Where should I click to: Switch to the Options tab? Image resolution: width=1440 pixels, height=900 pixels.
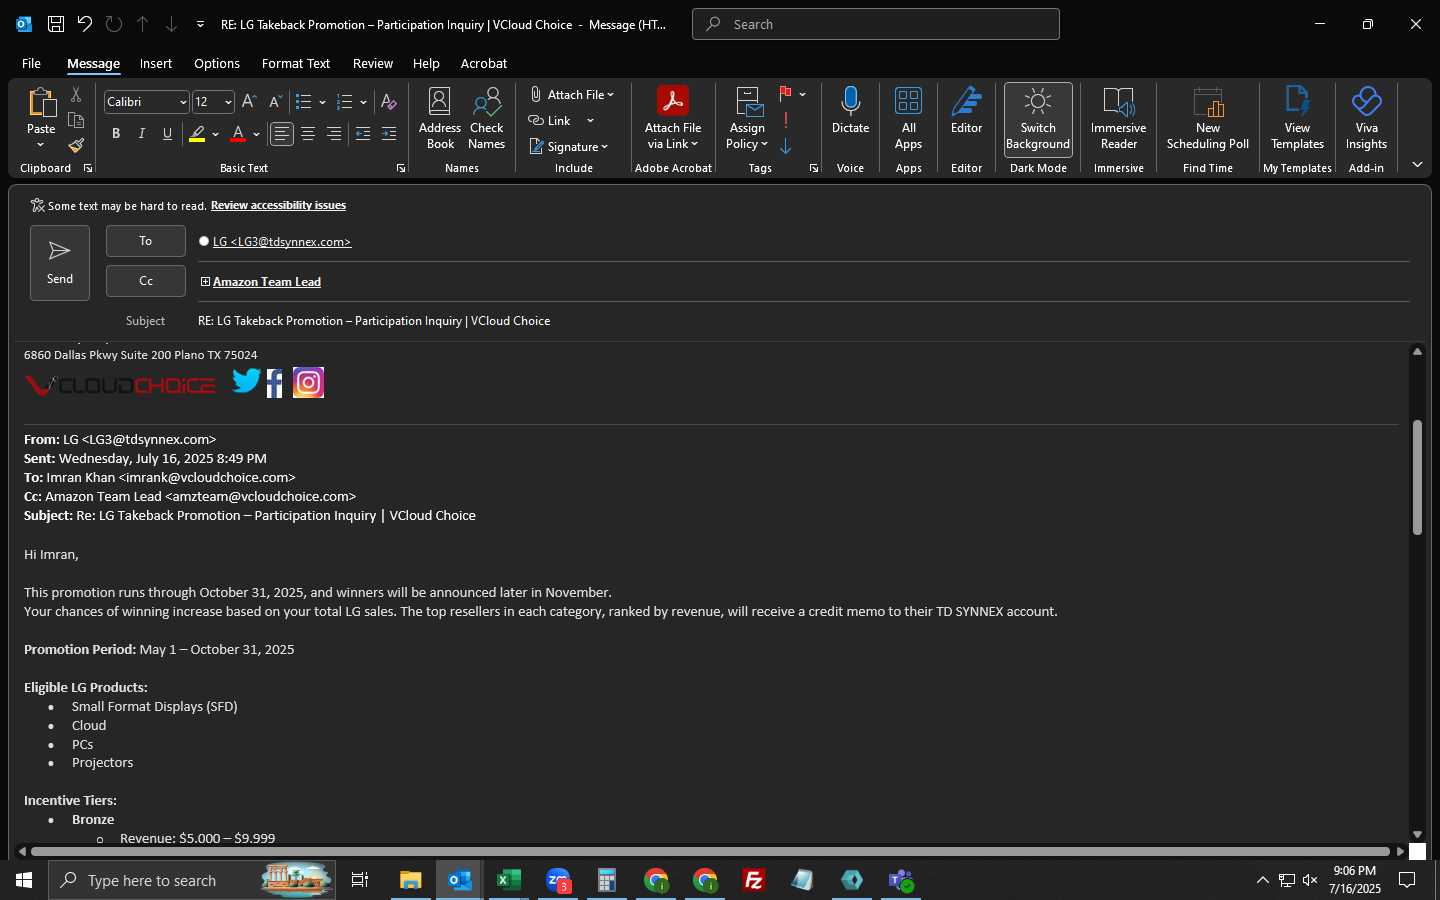[217, 63]
